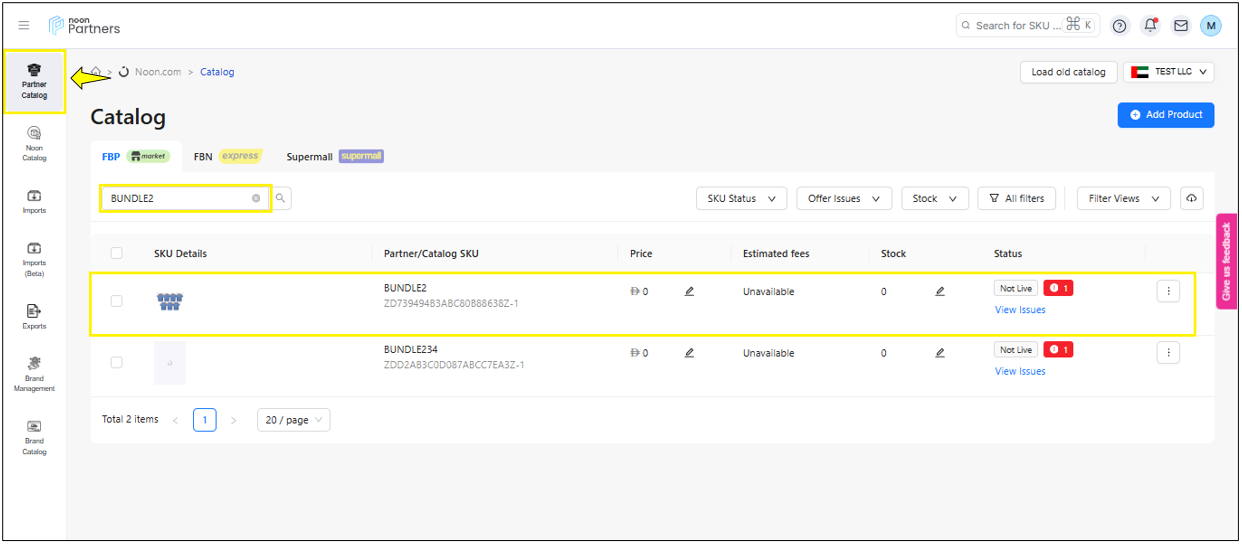Go to Imports in the sidebar
The height and width of the screenshot is (544, 1242).
[x=34, y=201]
